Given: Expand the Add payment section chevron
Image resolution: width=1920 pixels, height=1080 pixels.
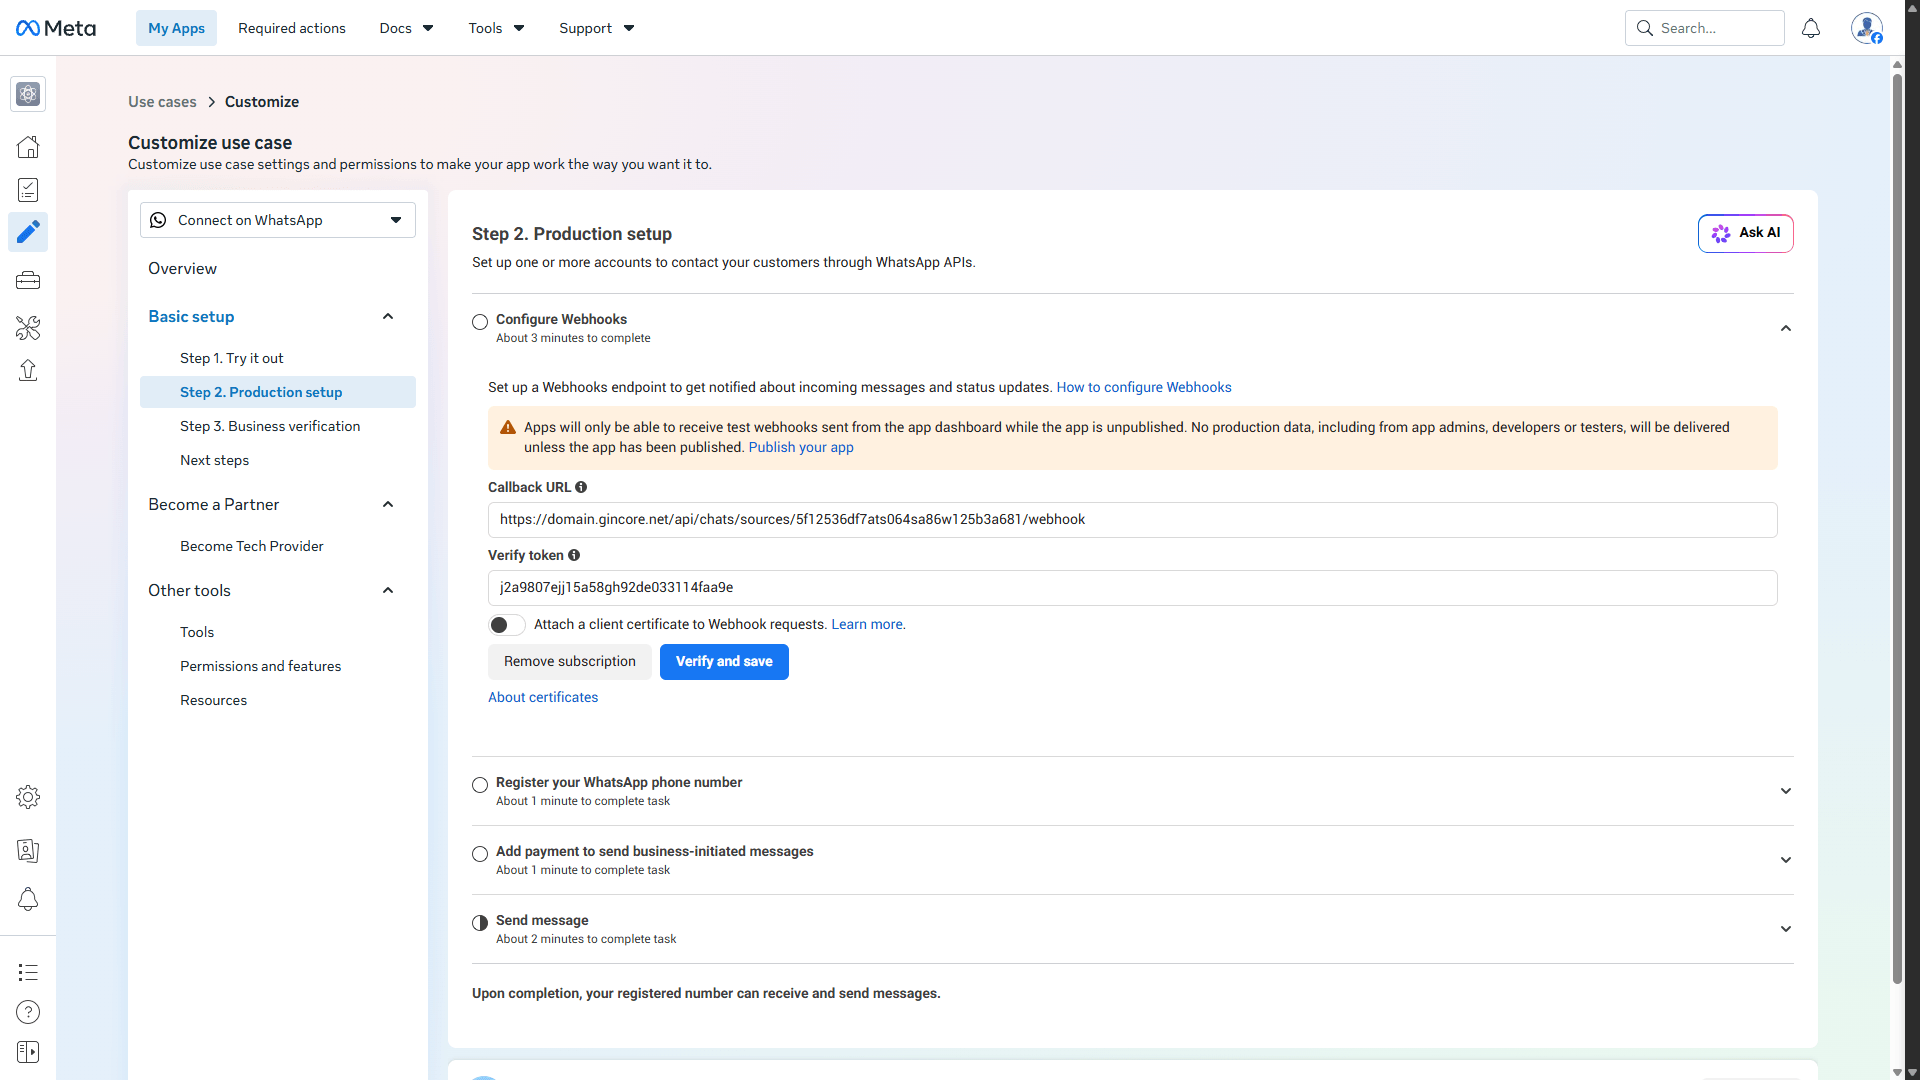Looking at the screenshot, I should click(1786, 860).
